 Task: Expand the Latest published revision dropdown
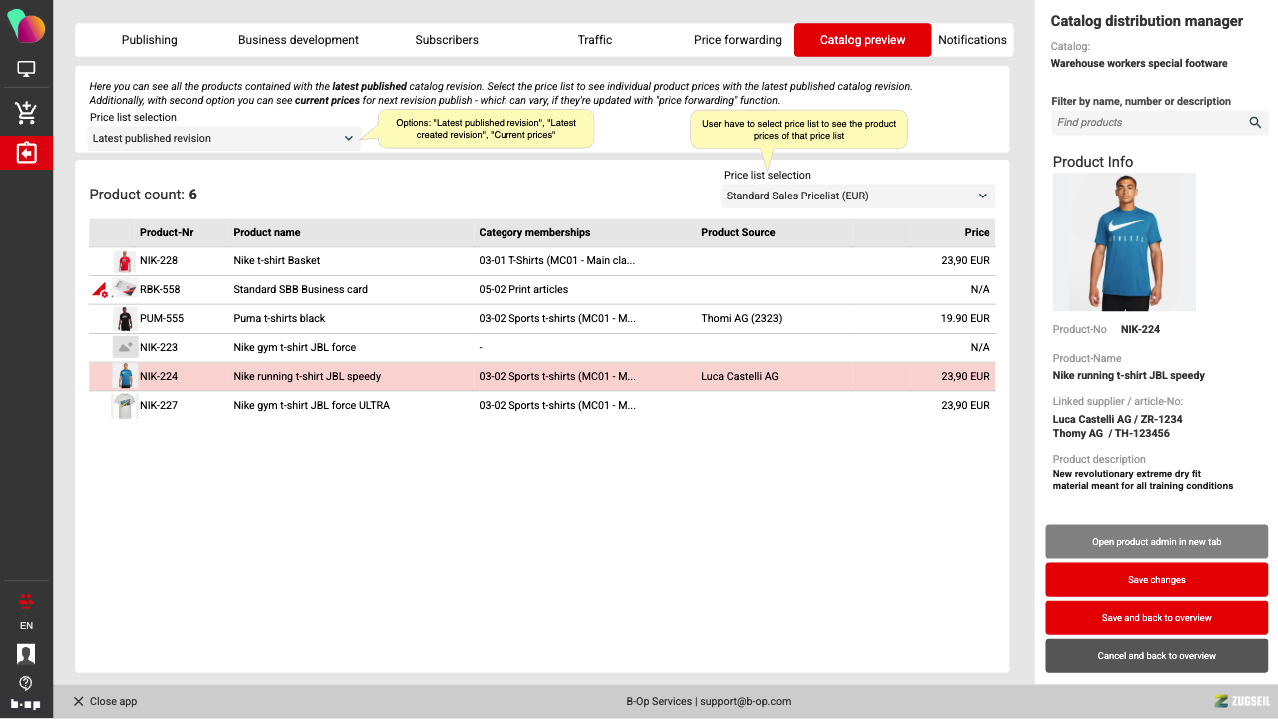(x=223, y=139)
